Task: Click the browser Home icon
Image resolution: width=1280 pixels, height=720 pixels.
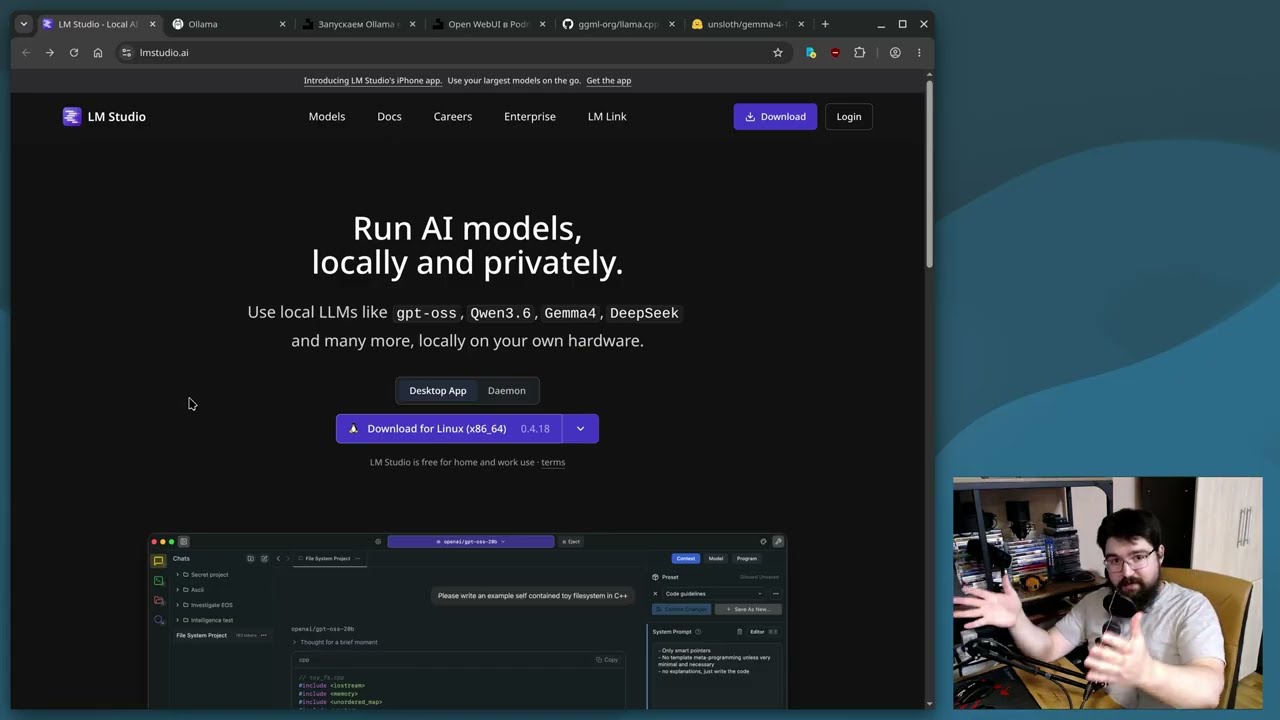Action: click(x=98, y=53)
